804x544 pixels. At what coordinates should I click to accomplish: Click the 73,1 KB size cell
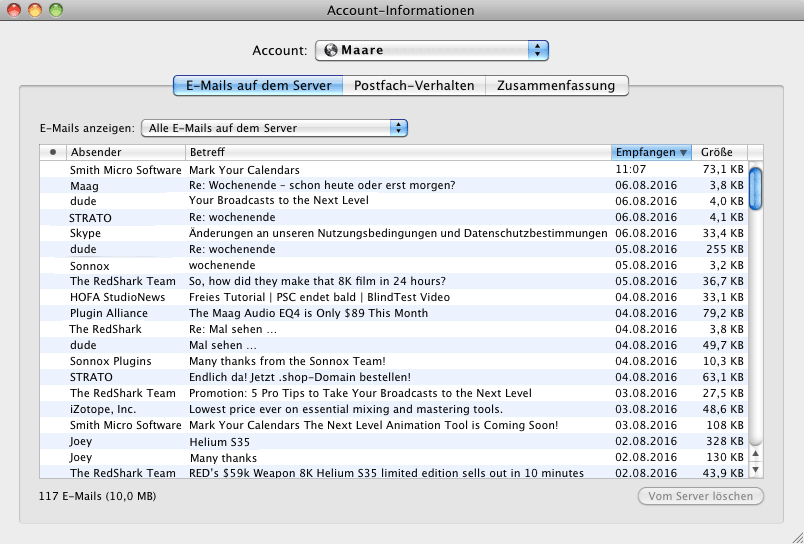tap(723, 170)
